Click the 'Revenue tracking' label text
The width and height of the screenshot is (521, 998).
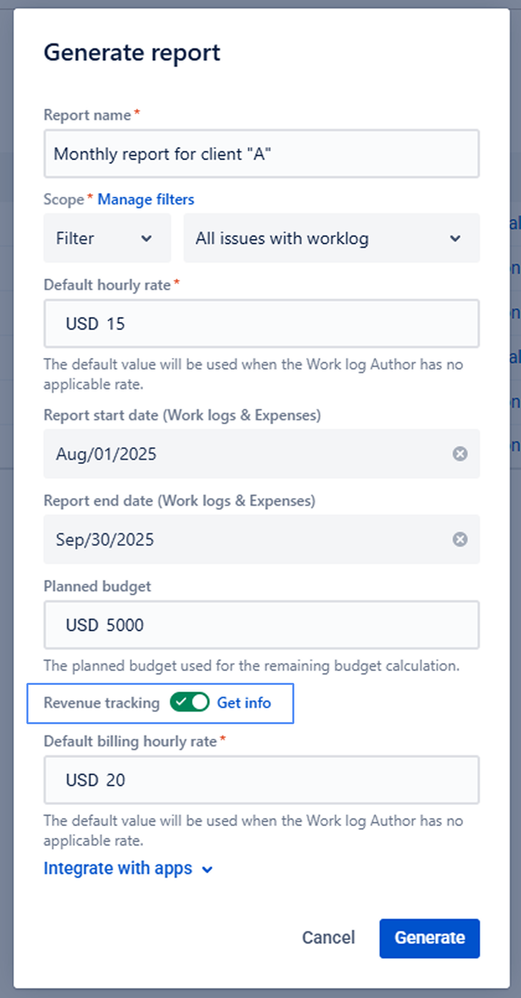coord(102,703)
